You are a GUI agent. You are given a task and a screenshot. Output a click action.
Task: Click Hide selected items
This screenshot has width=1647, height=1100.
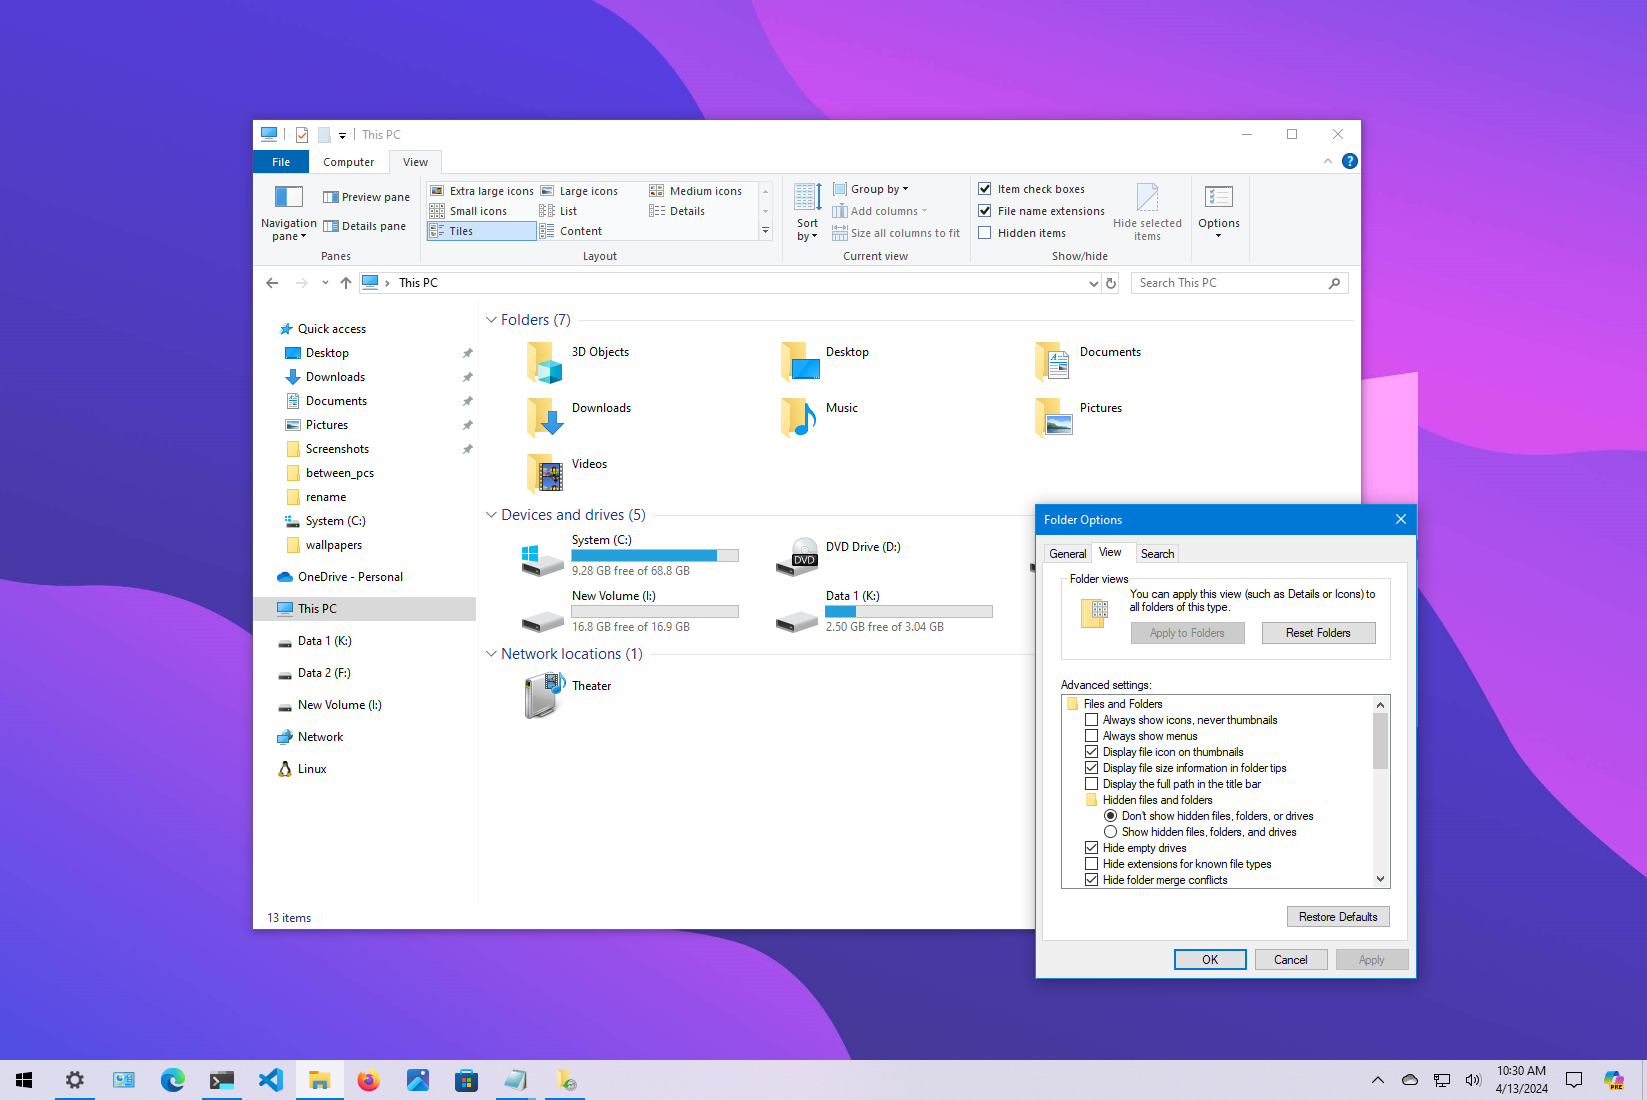[x=1147, y=212]
